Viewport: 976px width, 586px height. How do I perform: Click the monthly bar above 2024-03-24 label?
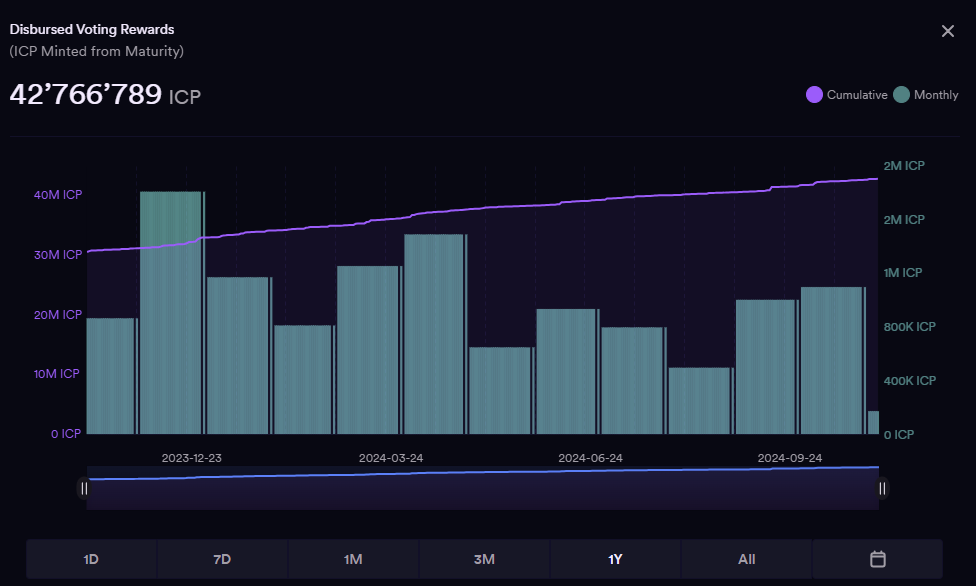click(x=434, y=334)
